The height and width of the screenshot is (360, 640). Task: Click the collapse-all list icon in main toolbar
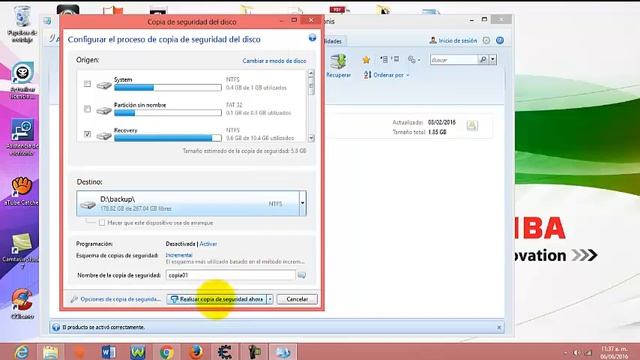[384, 60]
